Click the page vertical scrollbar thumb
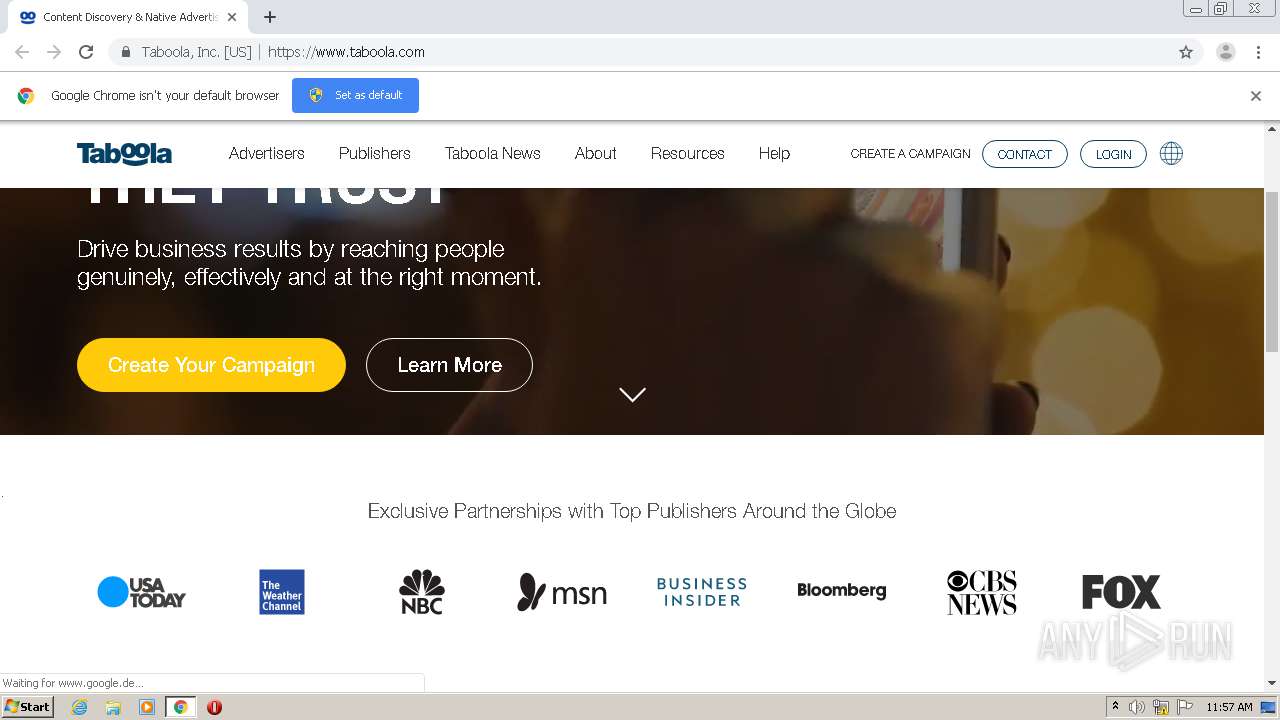This screenshot has width=1280, height=720. point(1272,270)
